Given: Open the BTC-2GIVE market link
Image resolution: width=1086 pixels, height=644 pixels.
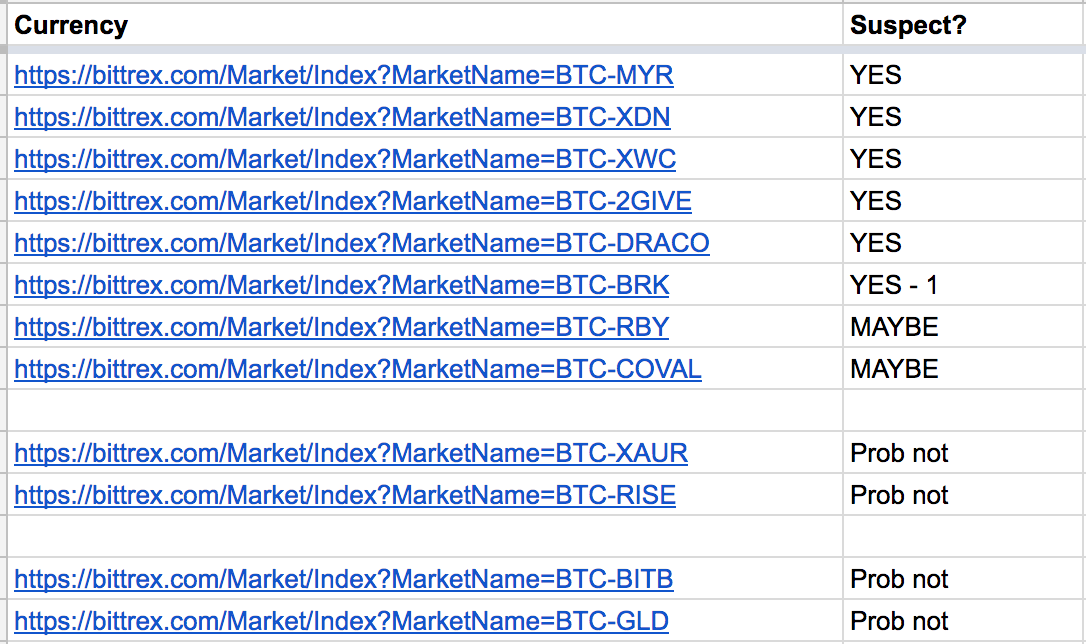Looking at the screenshot, I should pos(353,201).
